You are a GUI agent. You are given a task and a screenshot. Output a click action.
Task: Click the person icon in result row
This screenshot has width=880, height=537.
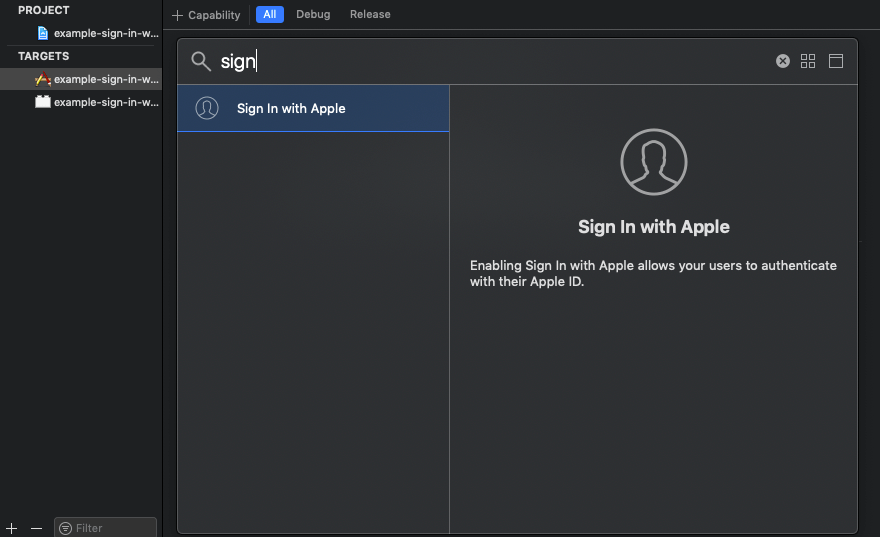click(207, 108)
